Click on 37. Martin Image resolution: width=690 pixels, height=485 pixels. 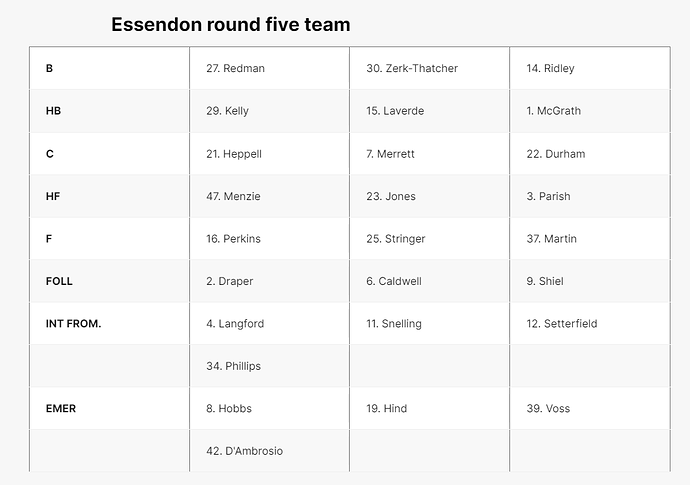pyautogui.click(x=551, y=239)
